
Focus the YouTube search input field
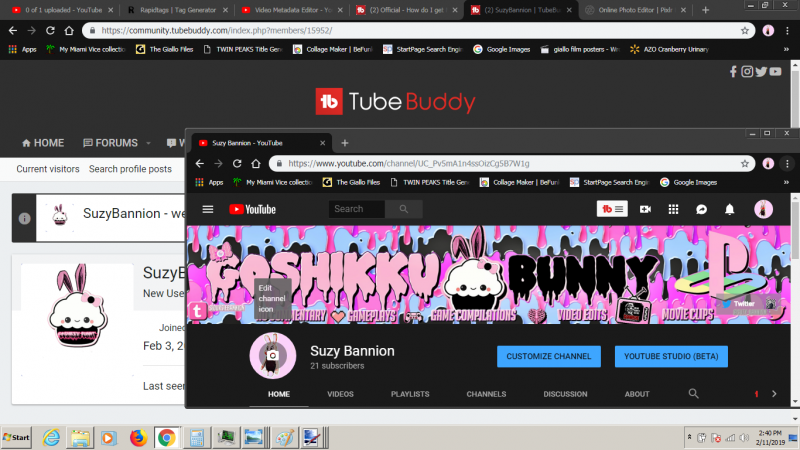pyautogui.click(x=357, y=209)
